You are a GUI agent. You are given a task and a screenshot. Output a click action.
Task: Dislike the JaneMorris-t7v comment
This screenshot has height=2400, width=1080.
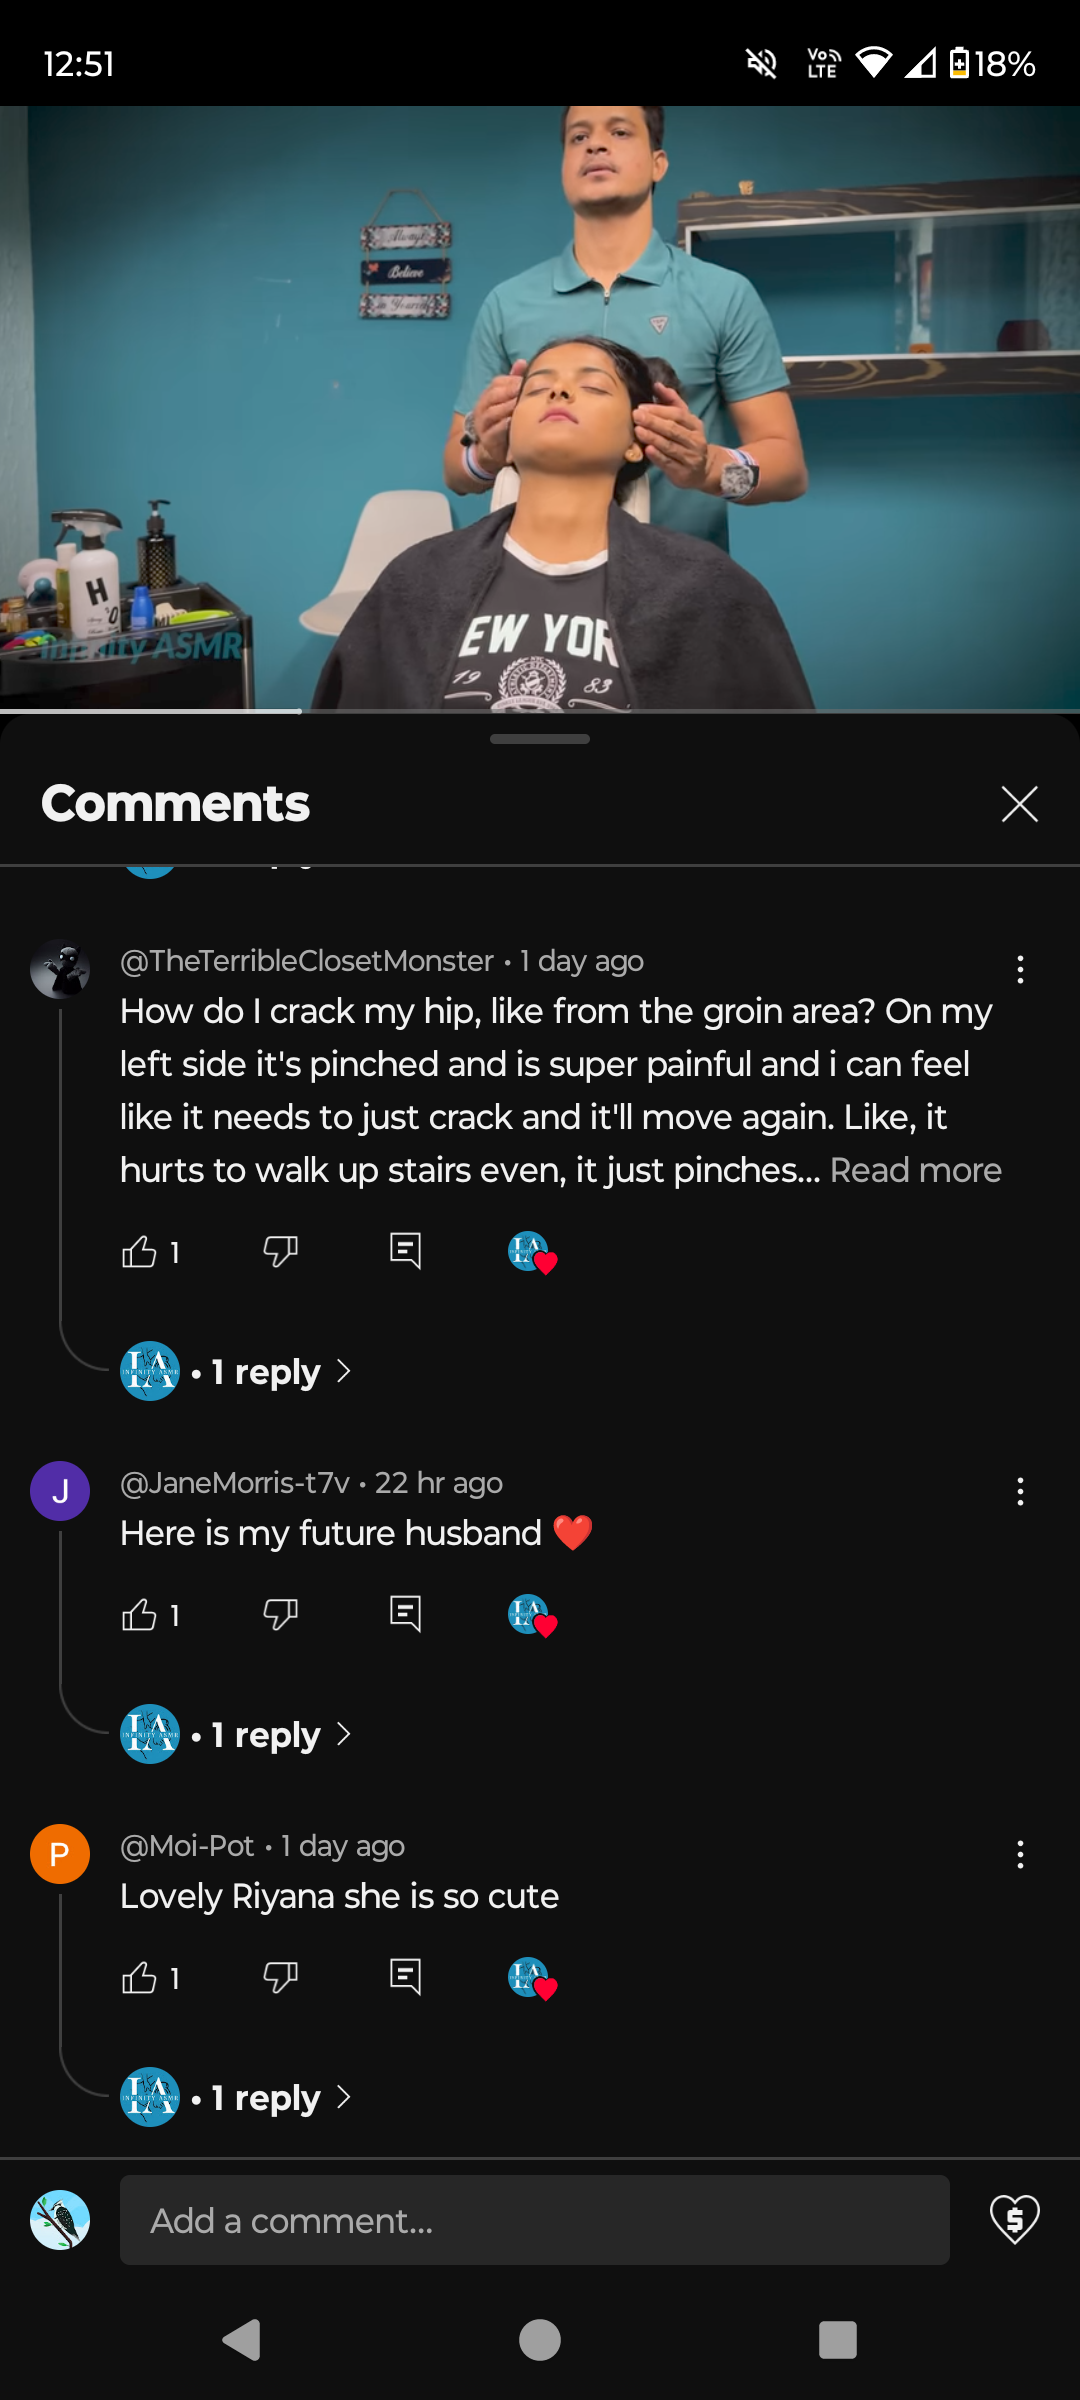point(280,1614)
